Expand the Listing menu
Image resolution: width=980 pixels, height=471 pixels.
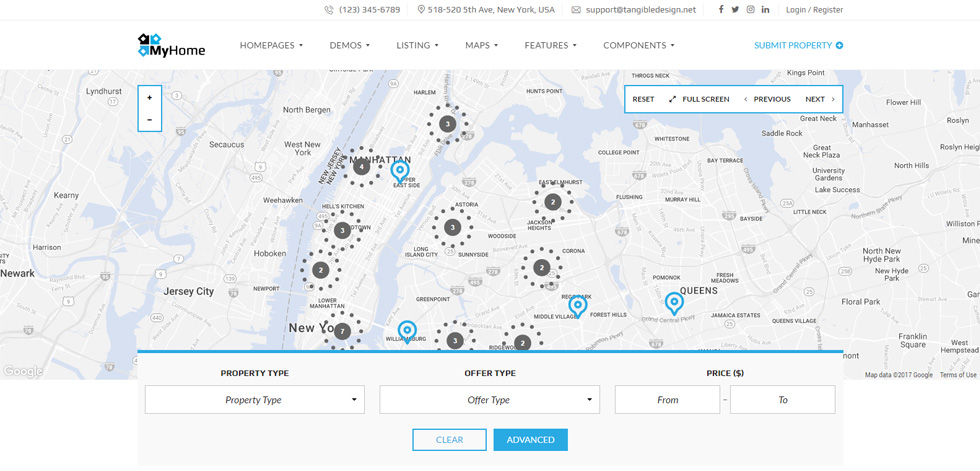click(417, 46)
